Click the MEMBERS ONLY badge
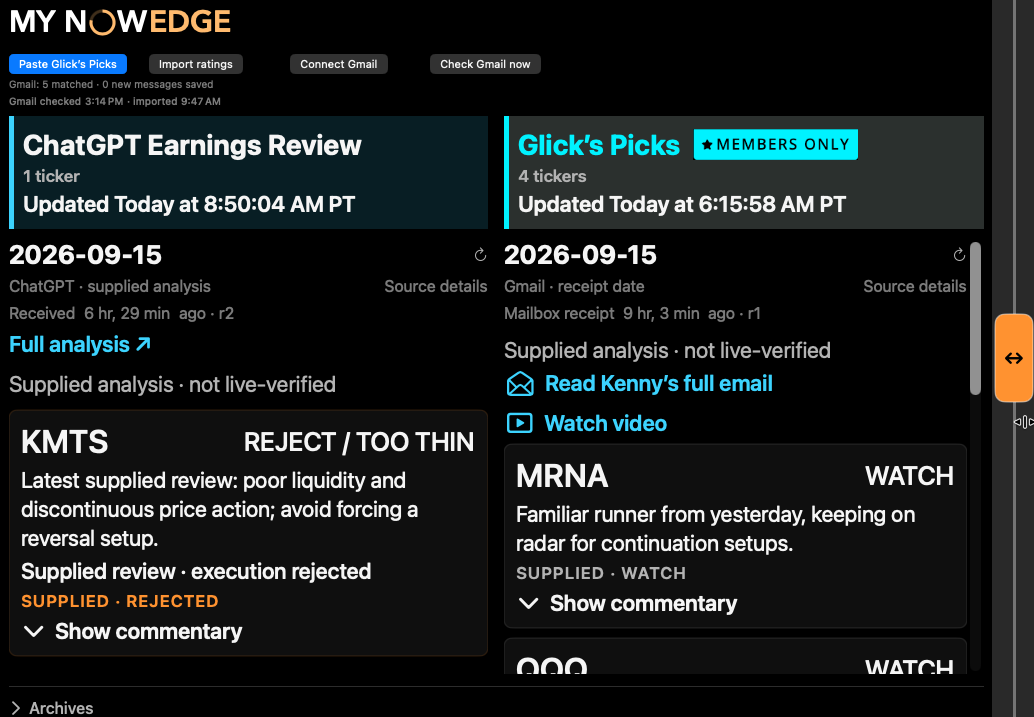The image size is (1034, 717). click(776, 144)
